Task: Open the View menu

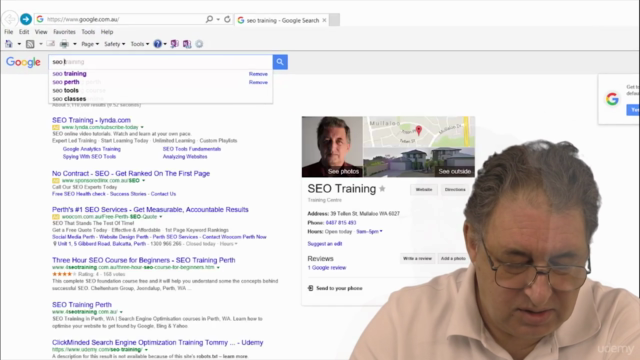Action: pyautogui.click(x=41, y=32)
